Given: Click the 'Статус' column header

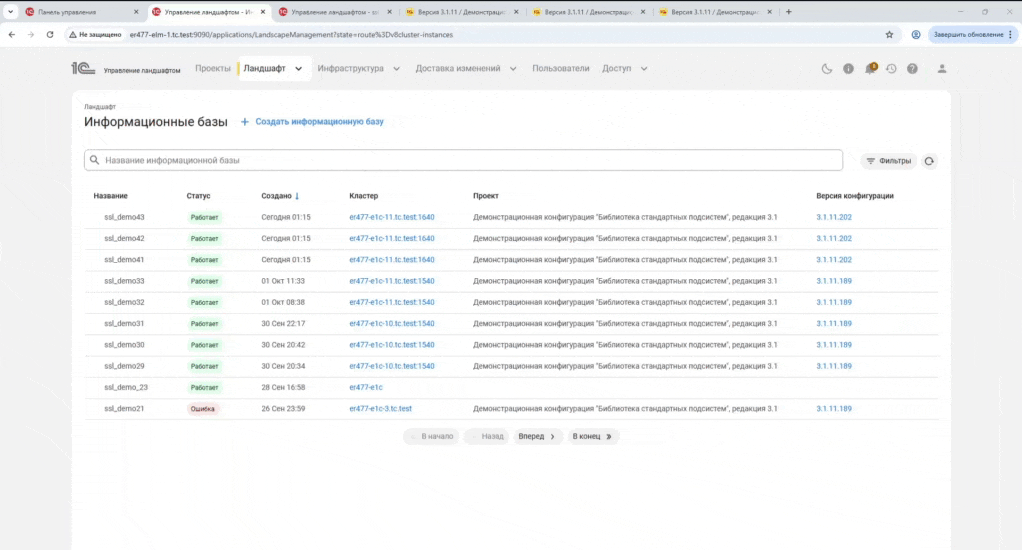Looking at the screenshot, I should click(198, 195).
